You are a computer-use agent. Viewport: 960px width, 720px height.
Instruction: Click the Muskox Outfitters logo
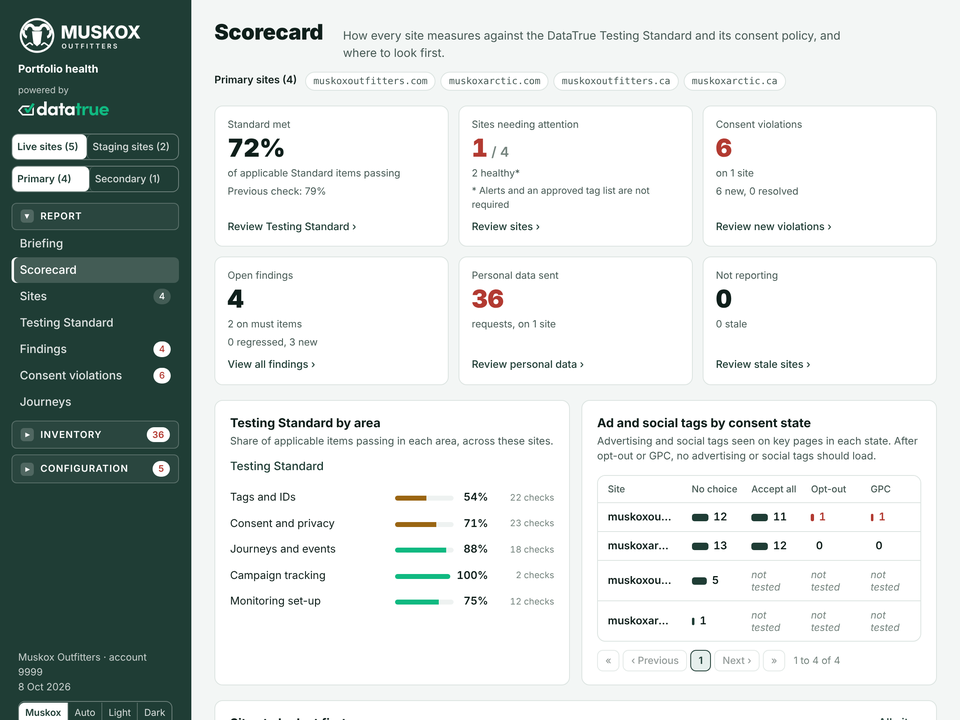coord(80,35)
